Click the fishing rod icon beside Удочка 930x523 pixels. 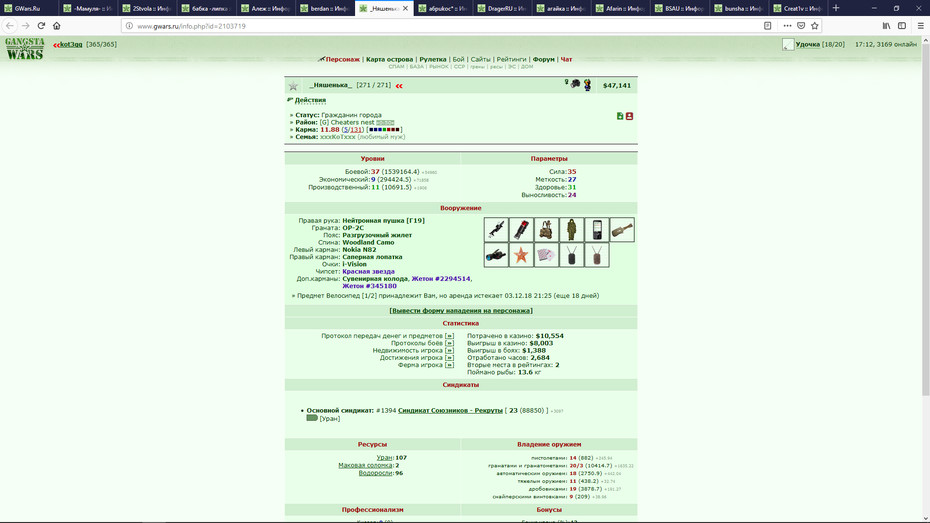pos(788,44)
